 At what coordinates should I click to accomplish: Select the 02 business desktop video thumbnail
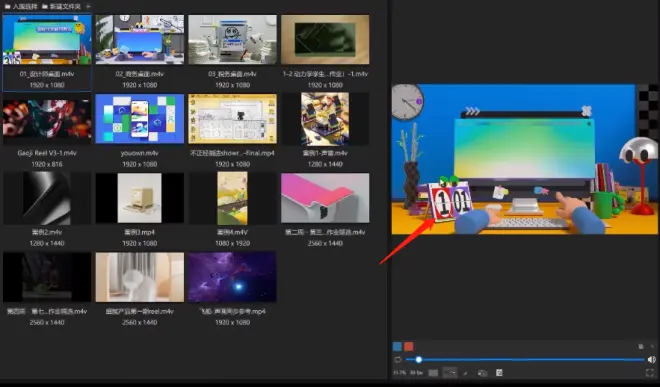[140, 40]
